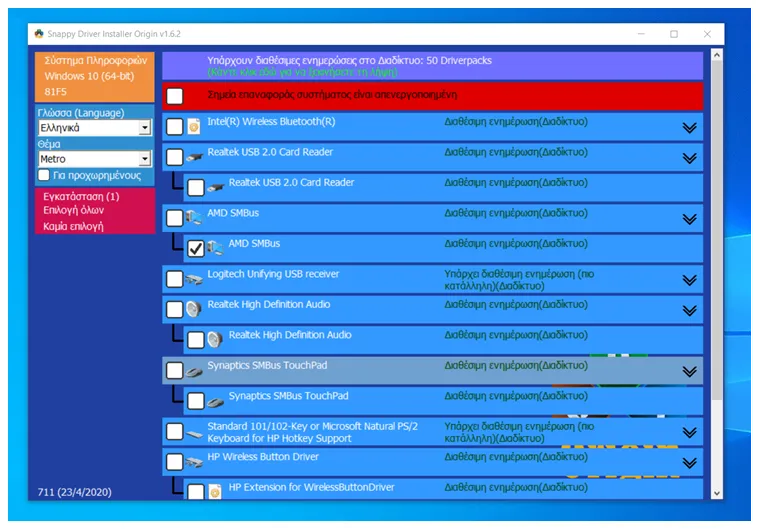760x529 pixels.
Task: Expand the Realtek High Definition Audio chevron
Action: click(x=689, y=310)
